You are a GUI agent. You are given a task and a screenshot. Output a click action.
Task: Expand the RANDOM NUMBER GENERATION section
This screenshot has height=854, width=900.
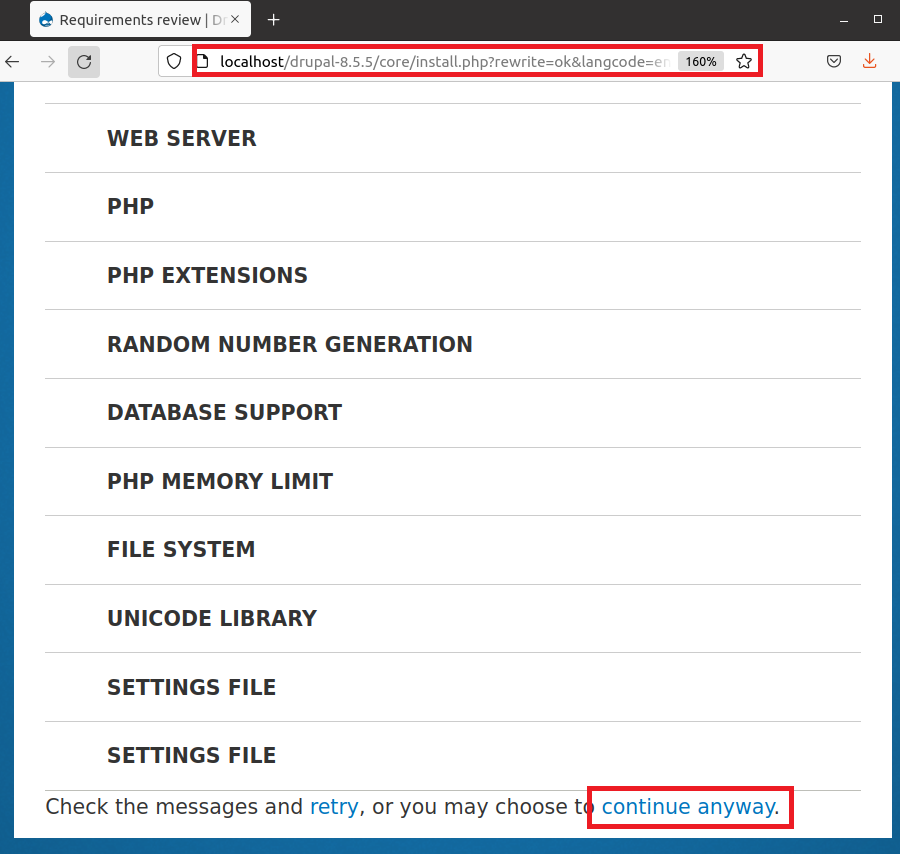tap(289, 344)
